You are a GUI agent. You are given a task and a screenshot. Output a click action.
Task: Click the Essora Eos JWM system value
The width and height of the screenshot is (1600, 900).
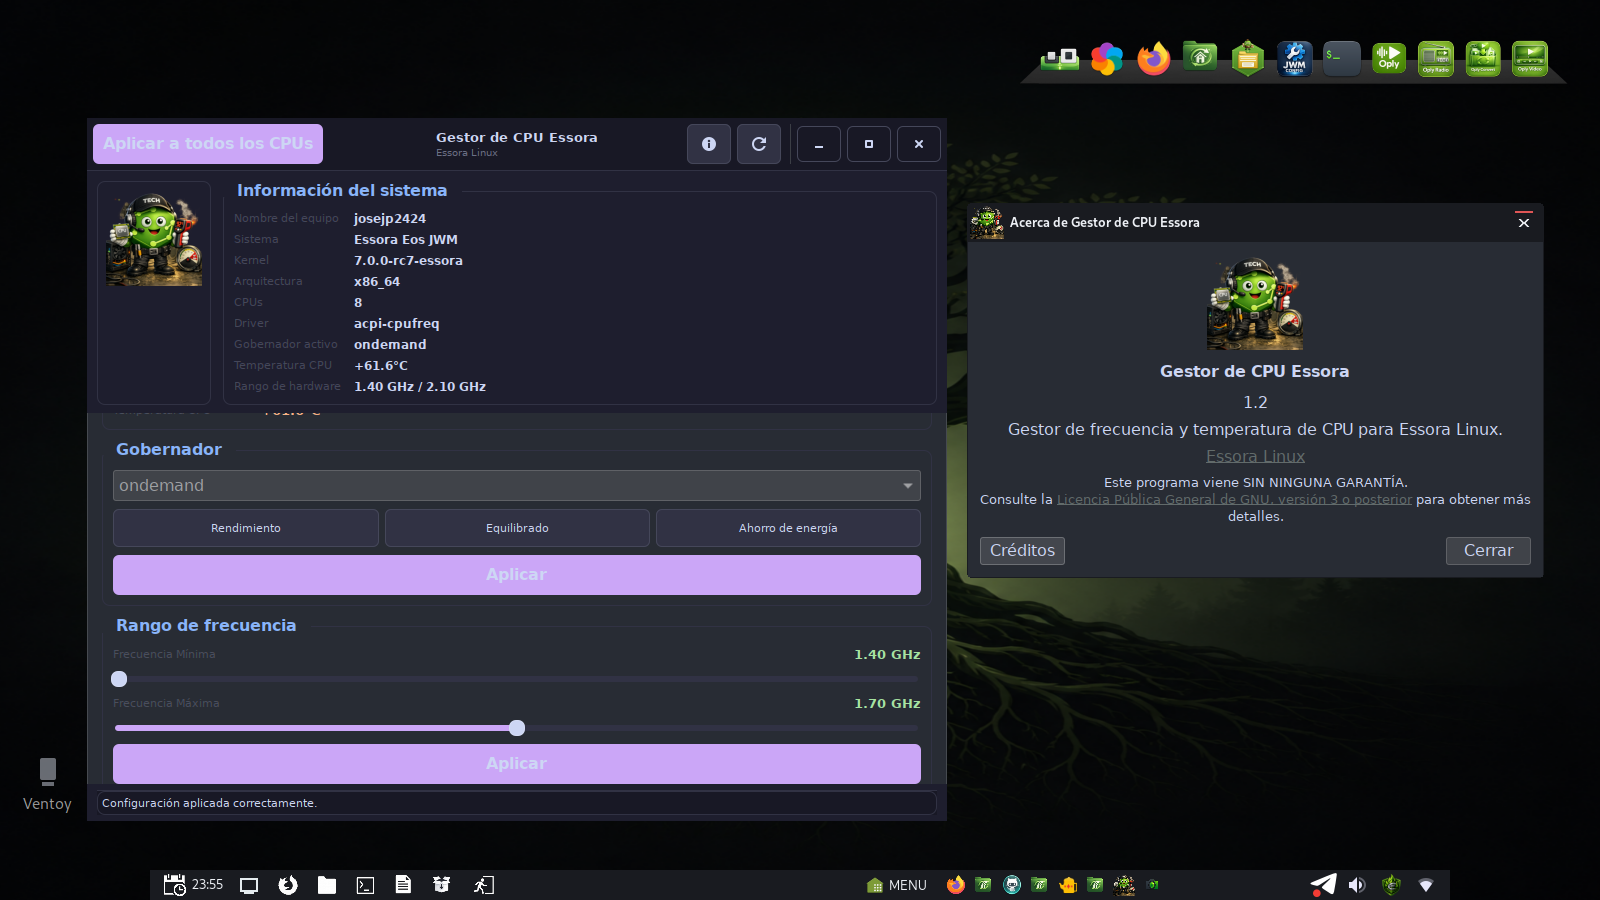(x=406, y=240)
